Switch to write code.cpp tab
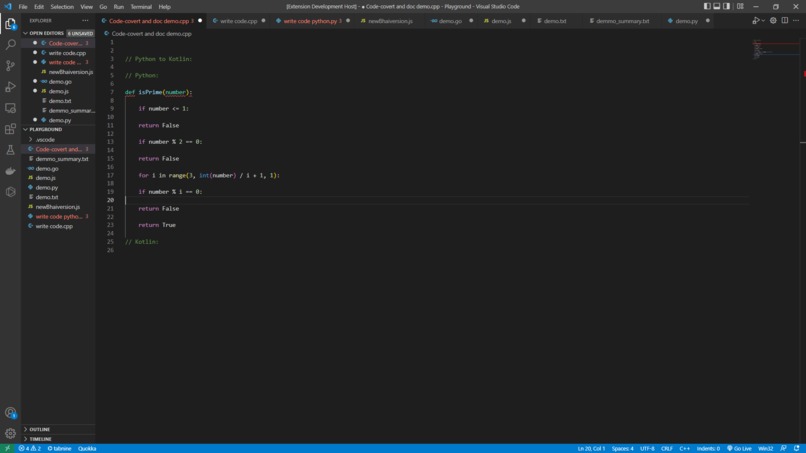Viewport: 806px width, 453px height. click(x=239, y=21)
